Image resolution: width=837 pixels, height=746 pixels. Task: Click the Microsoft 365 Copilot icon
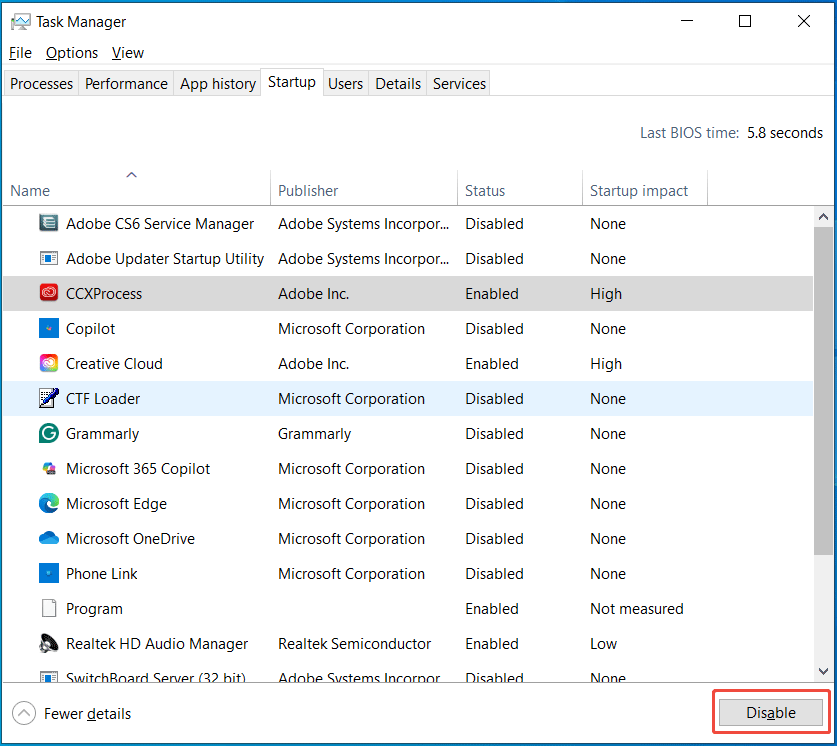pyautogui.click(x=49, y=469)
